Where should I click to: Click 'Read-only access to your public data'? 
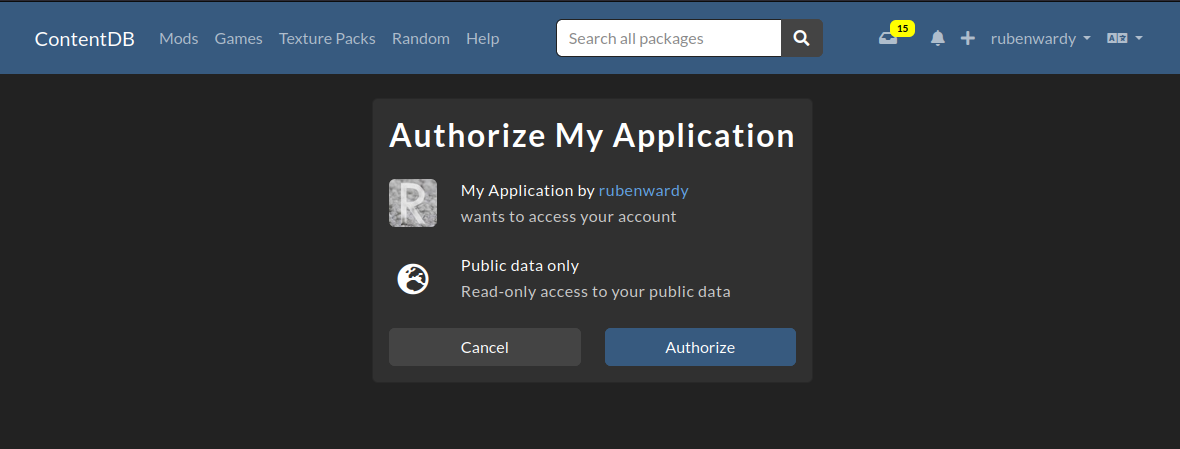[x=595, y=292]
